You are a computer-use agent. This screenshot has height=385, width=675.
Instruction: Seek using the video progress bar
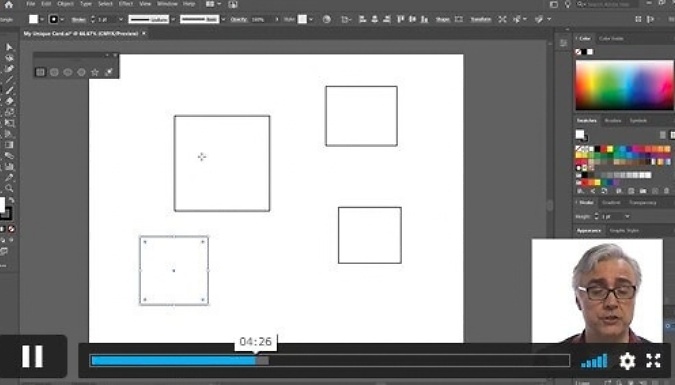click(330, 361)
